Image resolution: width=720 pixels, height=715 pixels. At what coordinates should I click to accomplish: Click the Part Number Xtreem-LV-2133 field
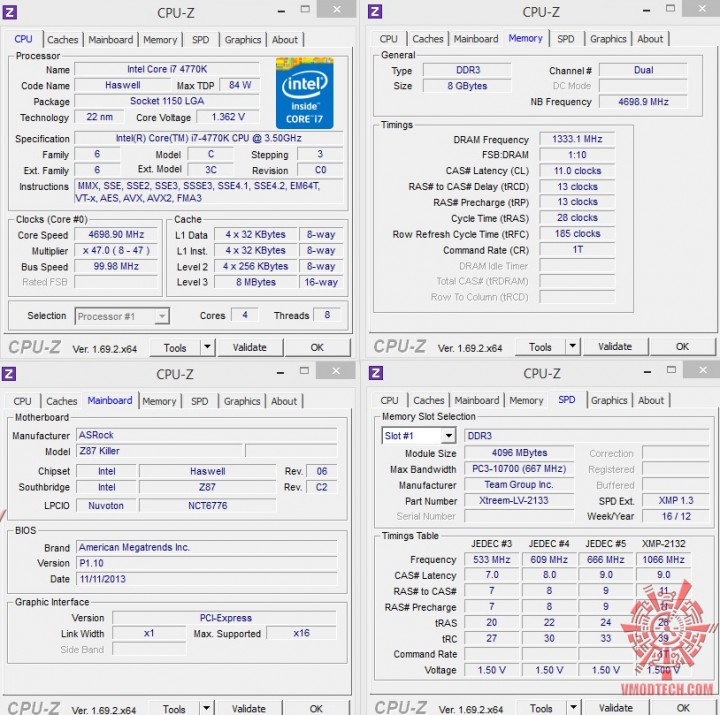[x=519, y=500]
